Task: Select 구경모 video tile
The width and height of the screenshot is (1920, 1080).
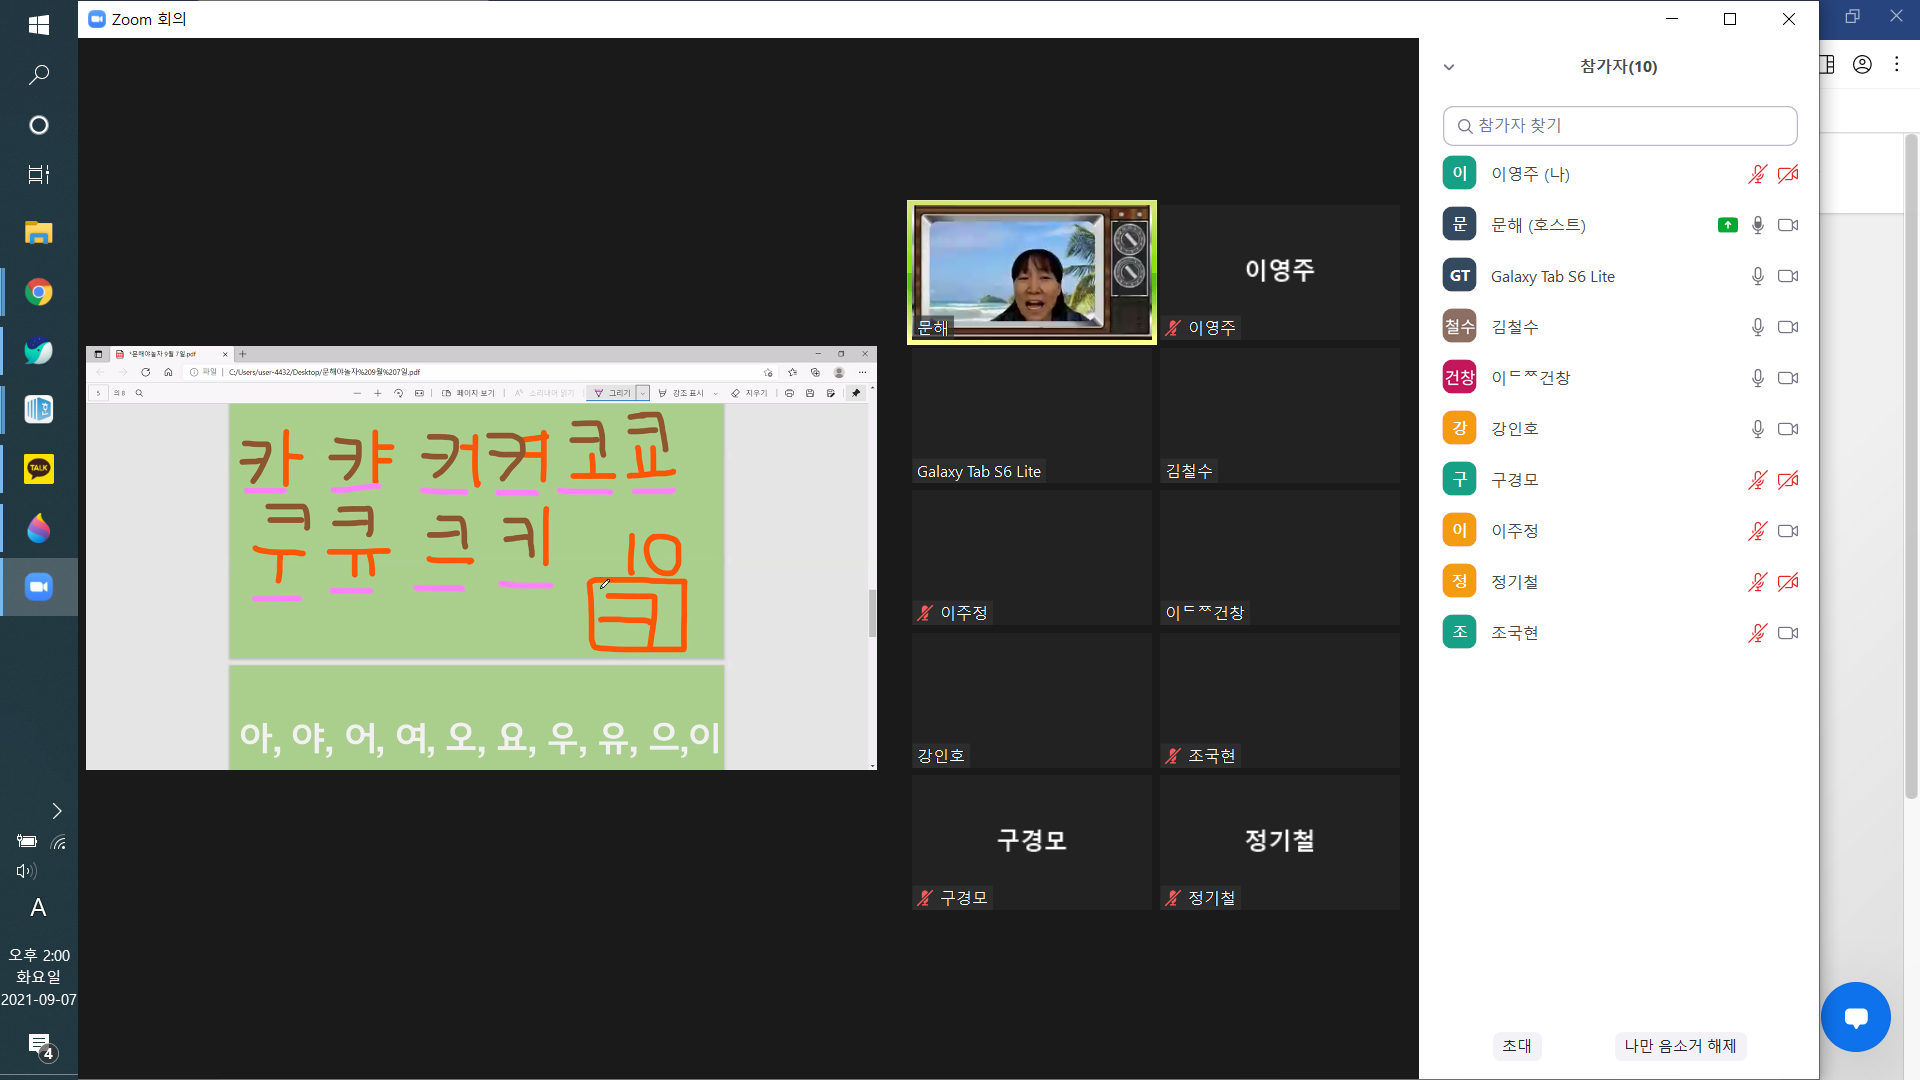Action: (x=1032, y=842)
